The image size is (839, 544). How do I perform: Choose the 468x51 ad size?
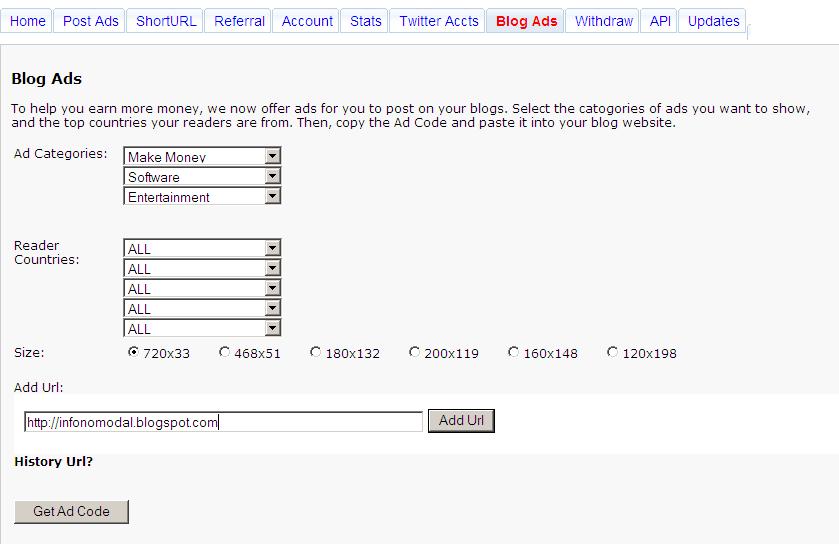click(224, 352)
